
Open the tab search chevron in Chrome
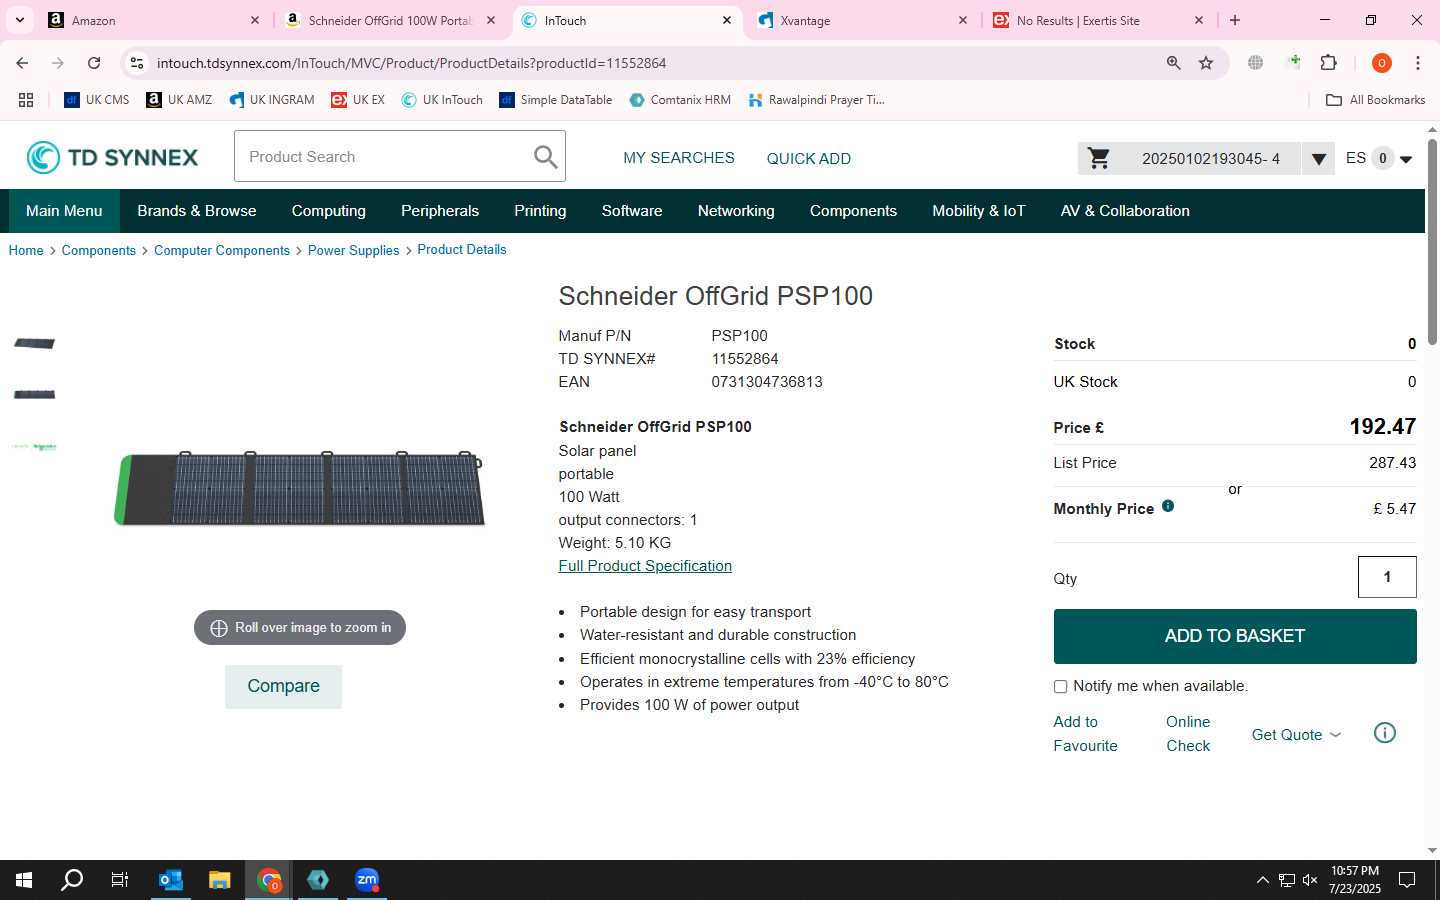tap(20, 20)
